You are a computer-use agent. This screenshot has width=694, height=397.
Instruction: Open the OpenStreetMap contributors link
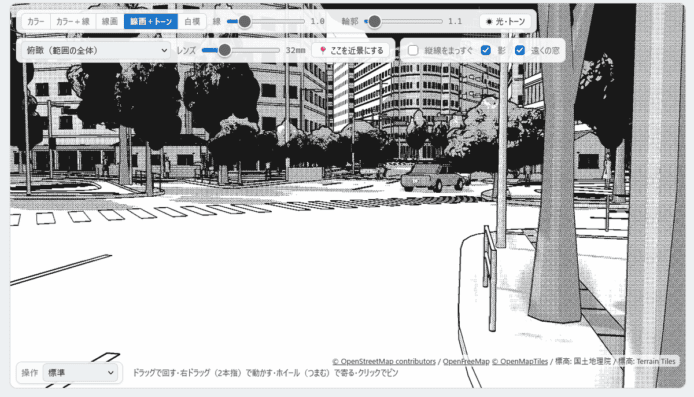click(x=384, y=361)
